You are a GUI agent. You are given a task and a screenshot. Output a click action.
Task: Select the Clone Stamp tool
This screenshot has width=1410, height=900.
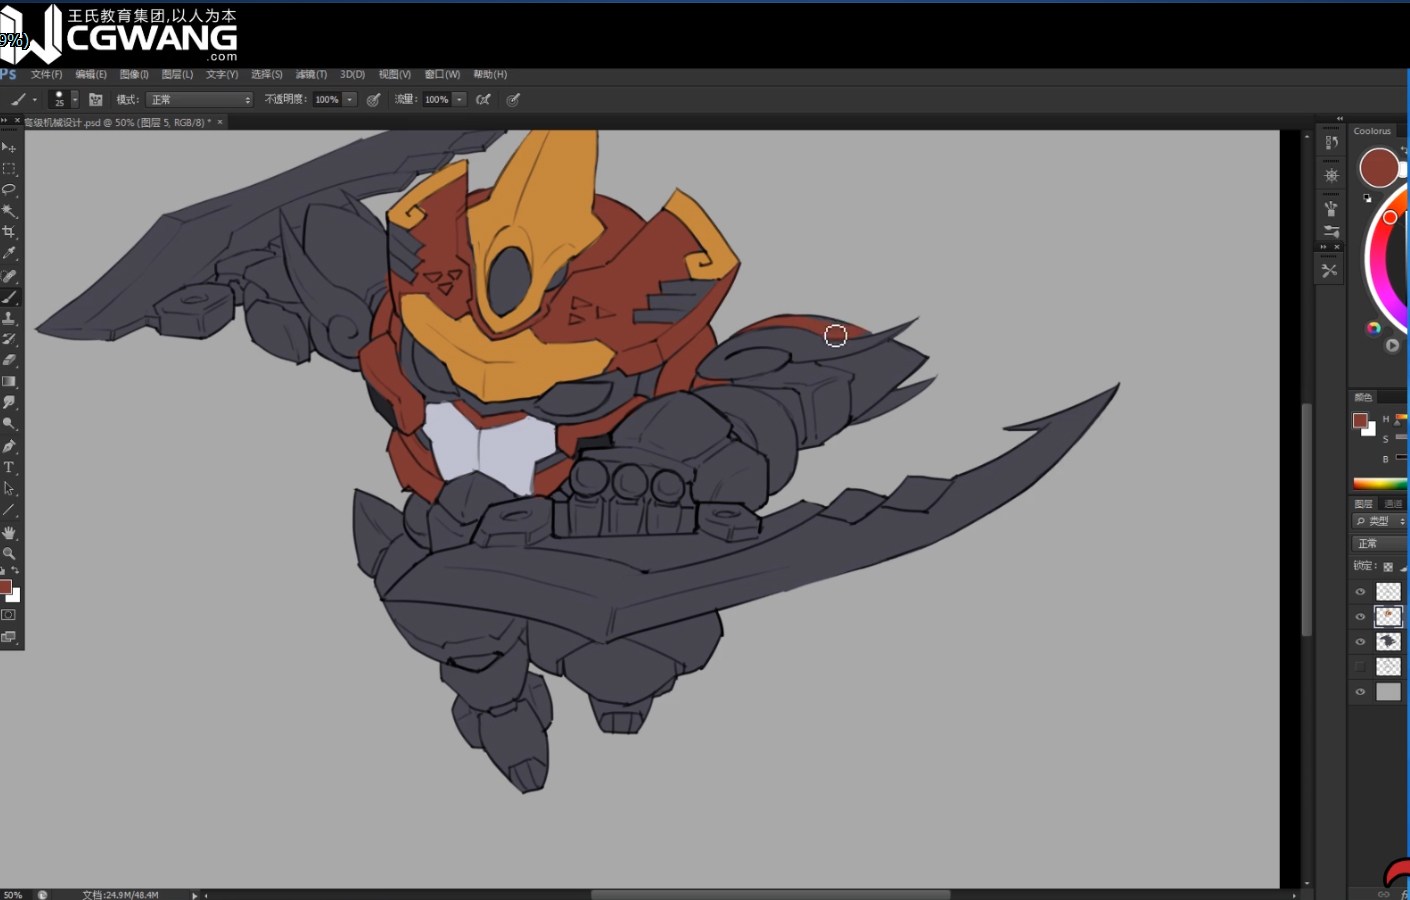click(x=9, y=318)
